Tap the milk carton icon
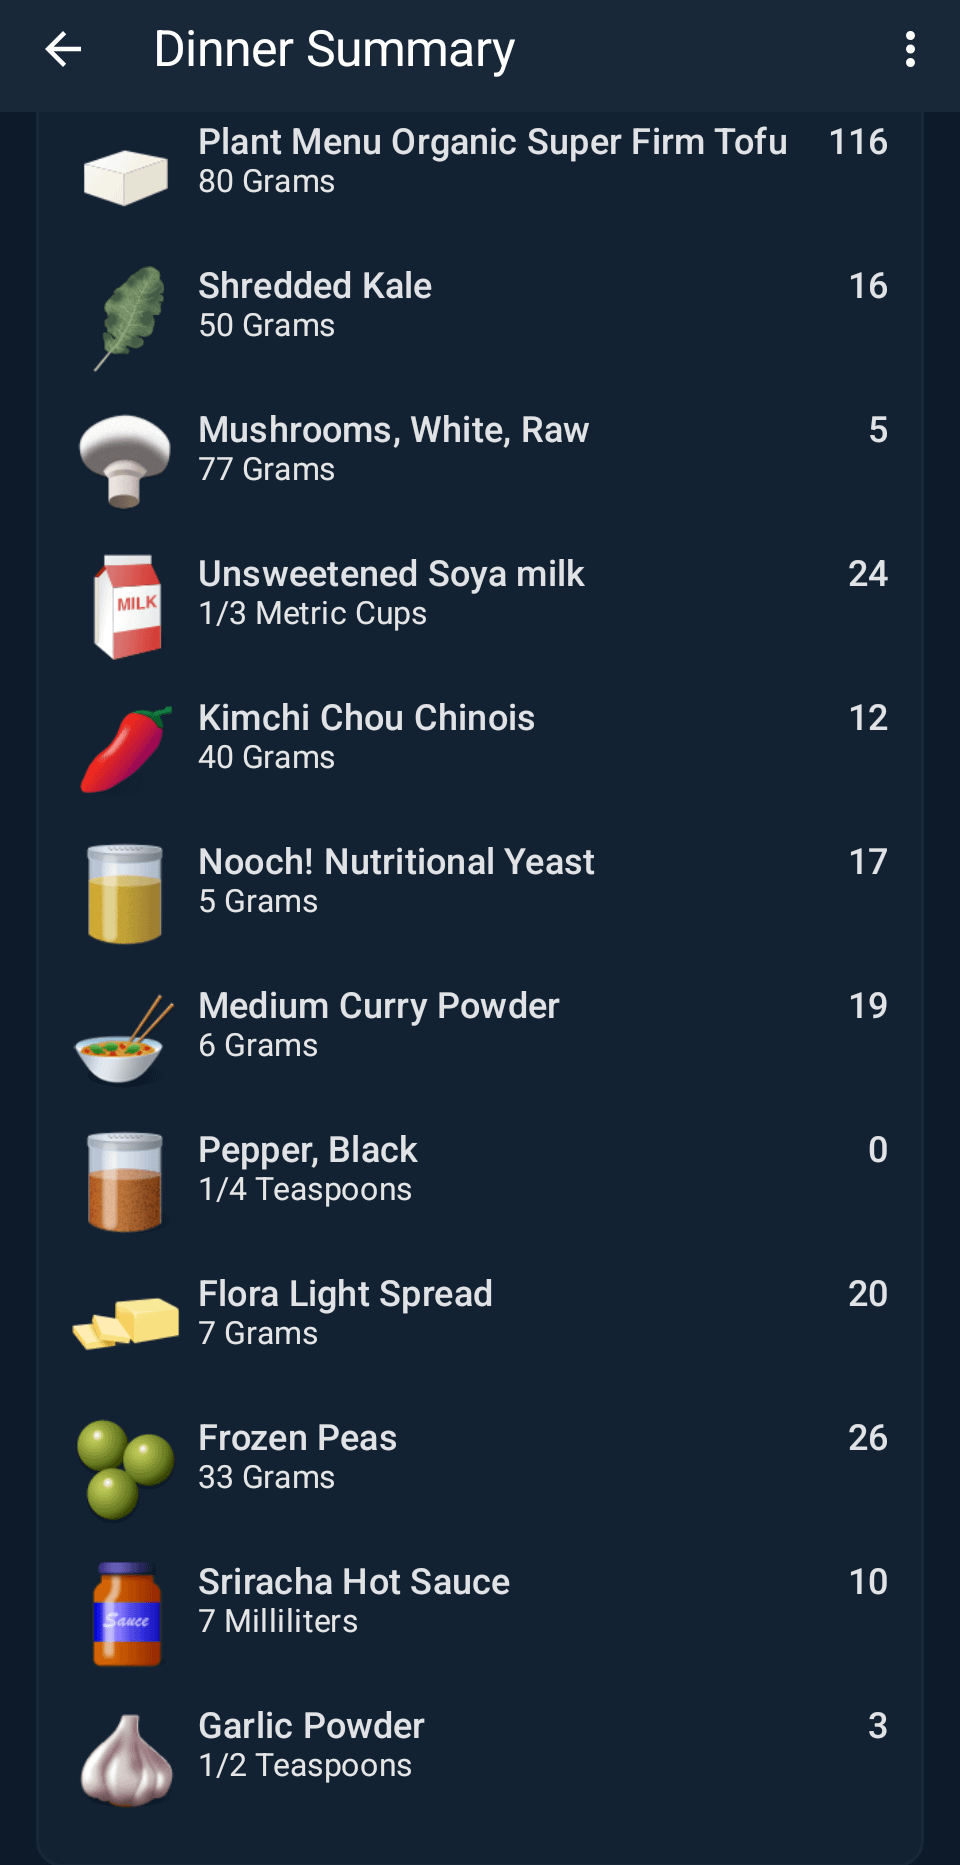 click(127, 606)
